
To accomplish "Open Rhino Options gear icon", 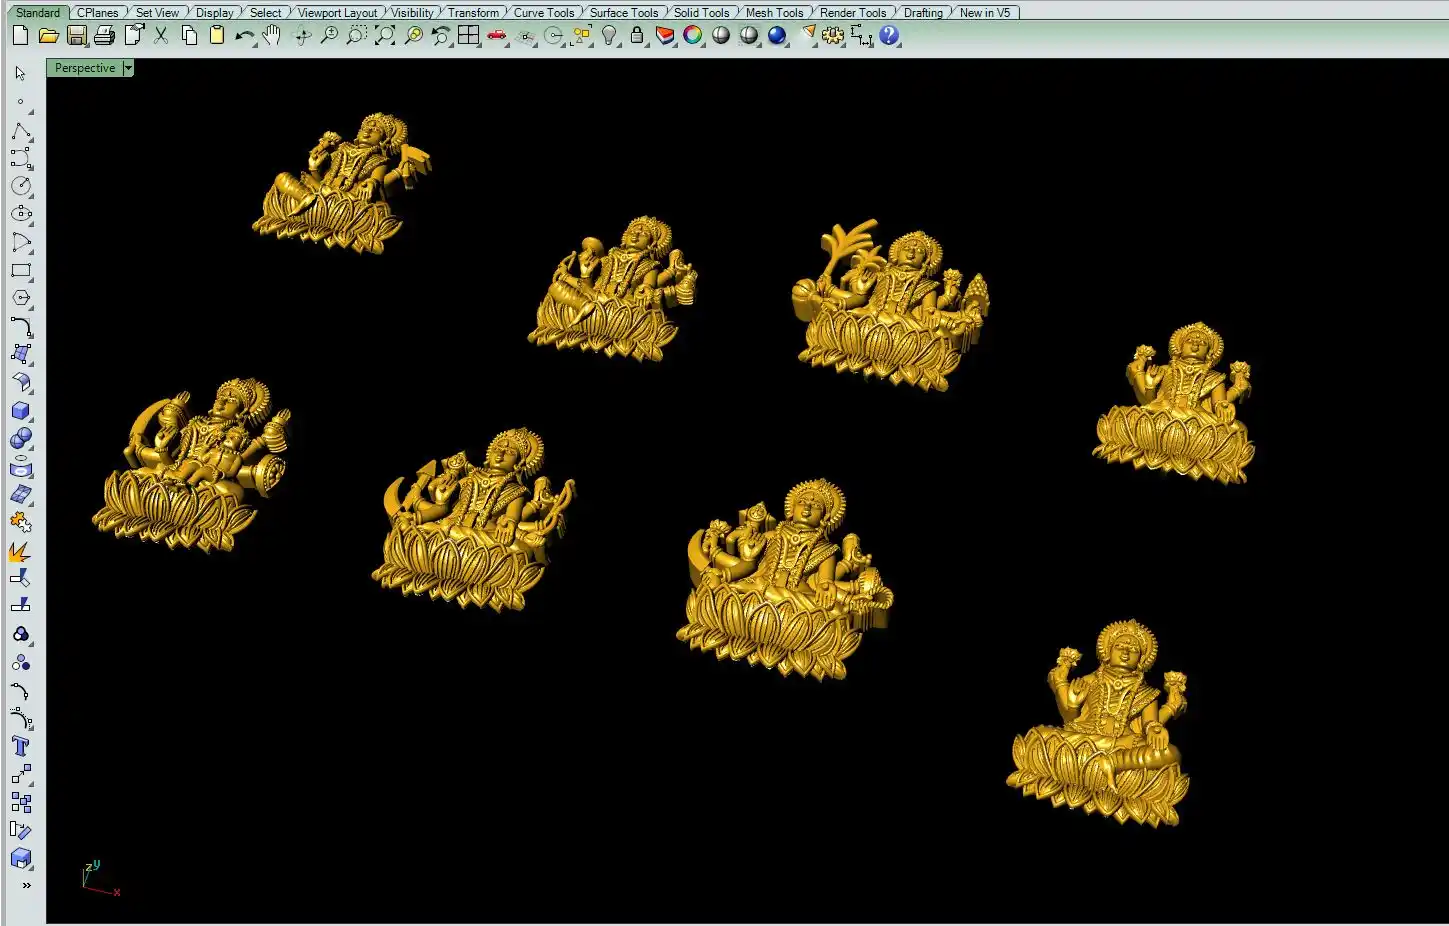I will [832, 36].
